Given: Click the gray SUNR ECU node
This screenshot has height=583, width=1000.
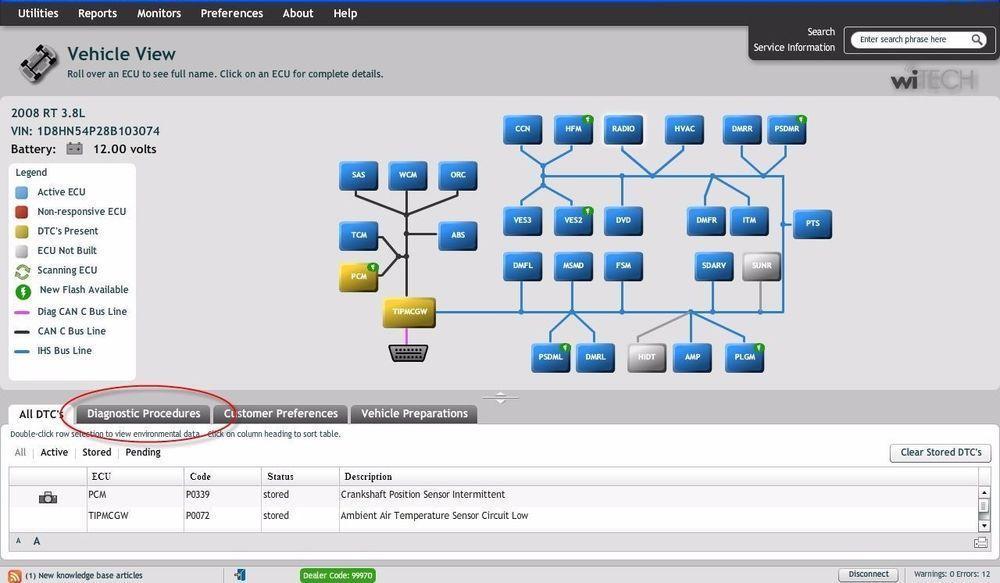Looking at the screenshot, I should [x=761, y=266].
